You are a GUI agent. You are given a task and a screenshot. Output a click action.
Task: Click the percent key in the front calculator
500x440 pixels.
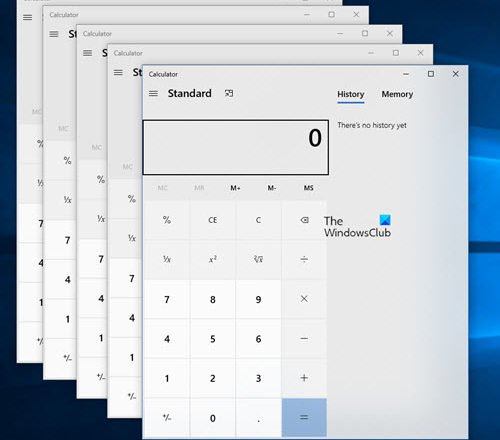(167, 220)
